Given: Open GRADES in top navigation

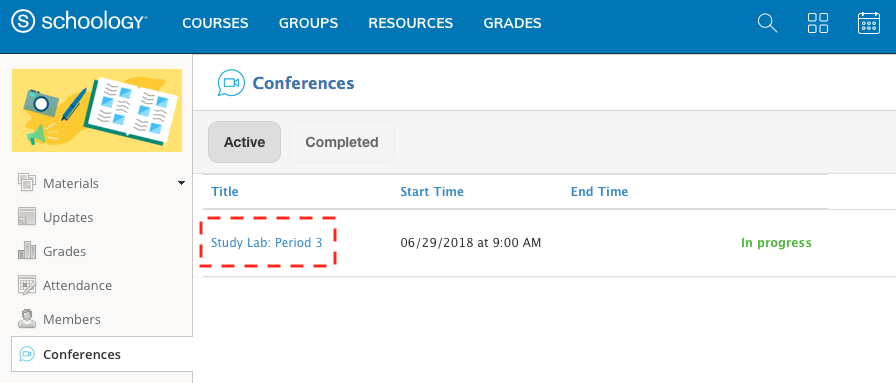Looking at the screenshot, I should click(x=513, y=23).
